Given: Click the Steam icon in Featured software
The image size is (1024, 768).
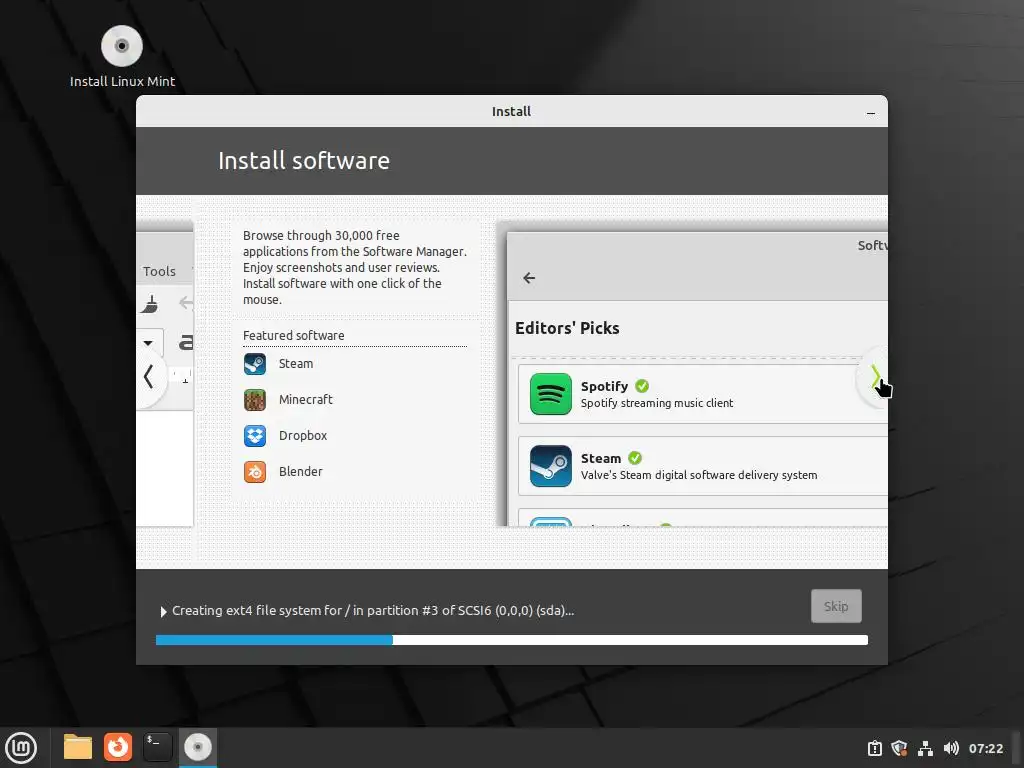Looking at the screenshot, I should (255, 364).
